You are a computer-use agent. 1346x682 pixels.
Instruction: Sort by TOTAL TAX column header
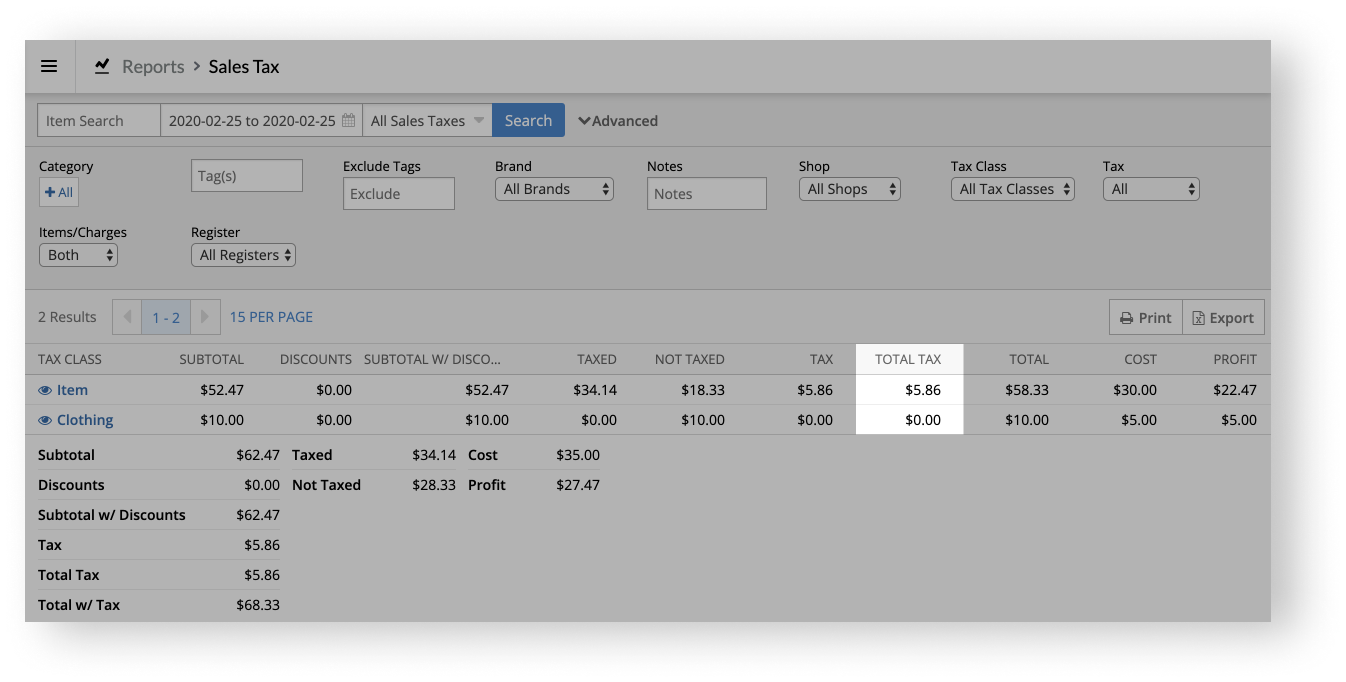point(908,359)
